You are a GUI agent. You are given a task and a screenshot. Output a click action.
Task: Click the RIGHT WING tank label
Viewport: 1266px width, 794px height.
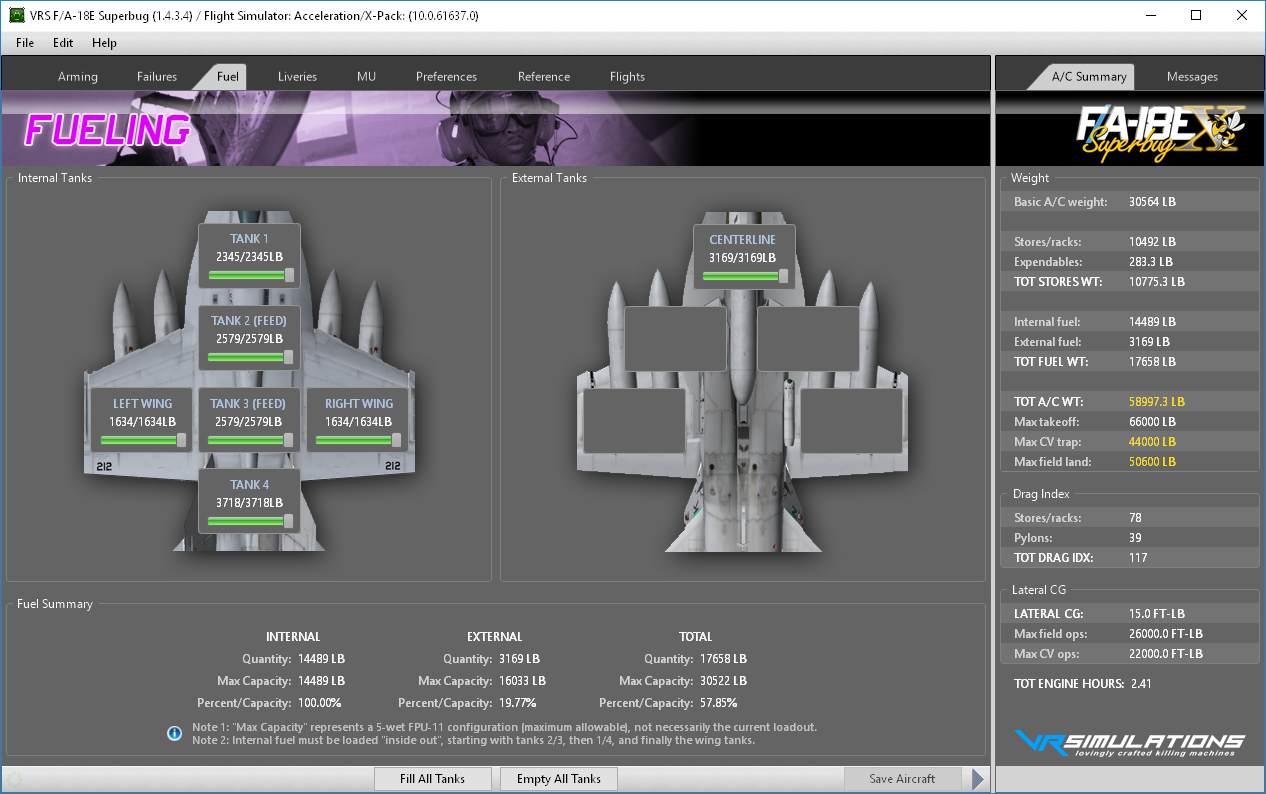[x=358, y=404]
